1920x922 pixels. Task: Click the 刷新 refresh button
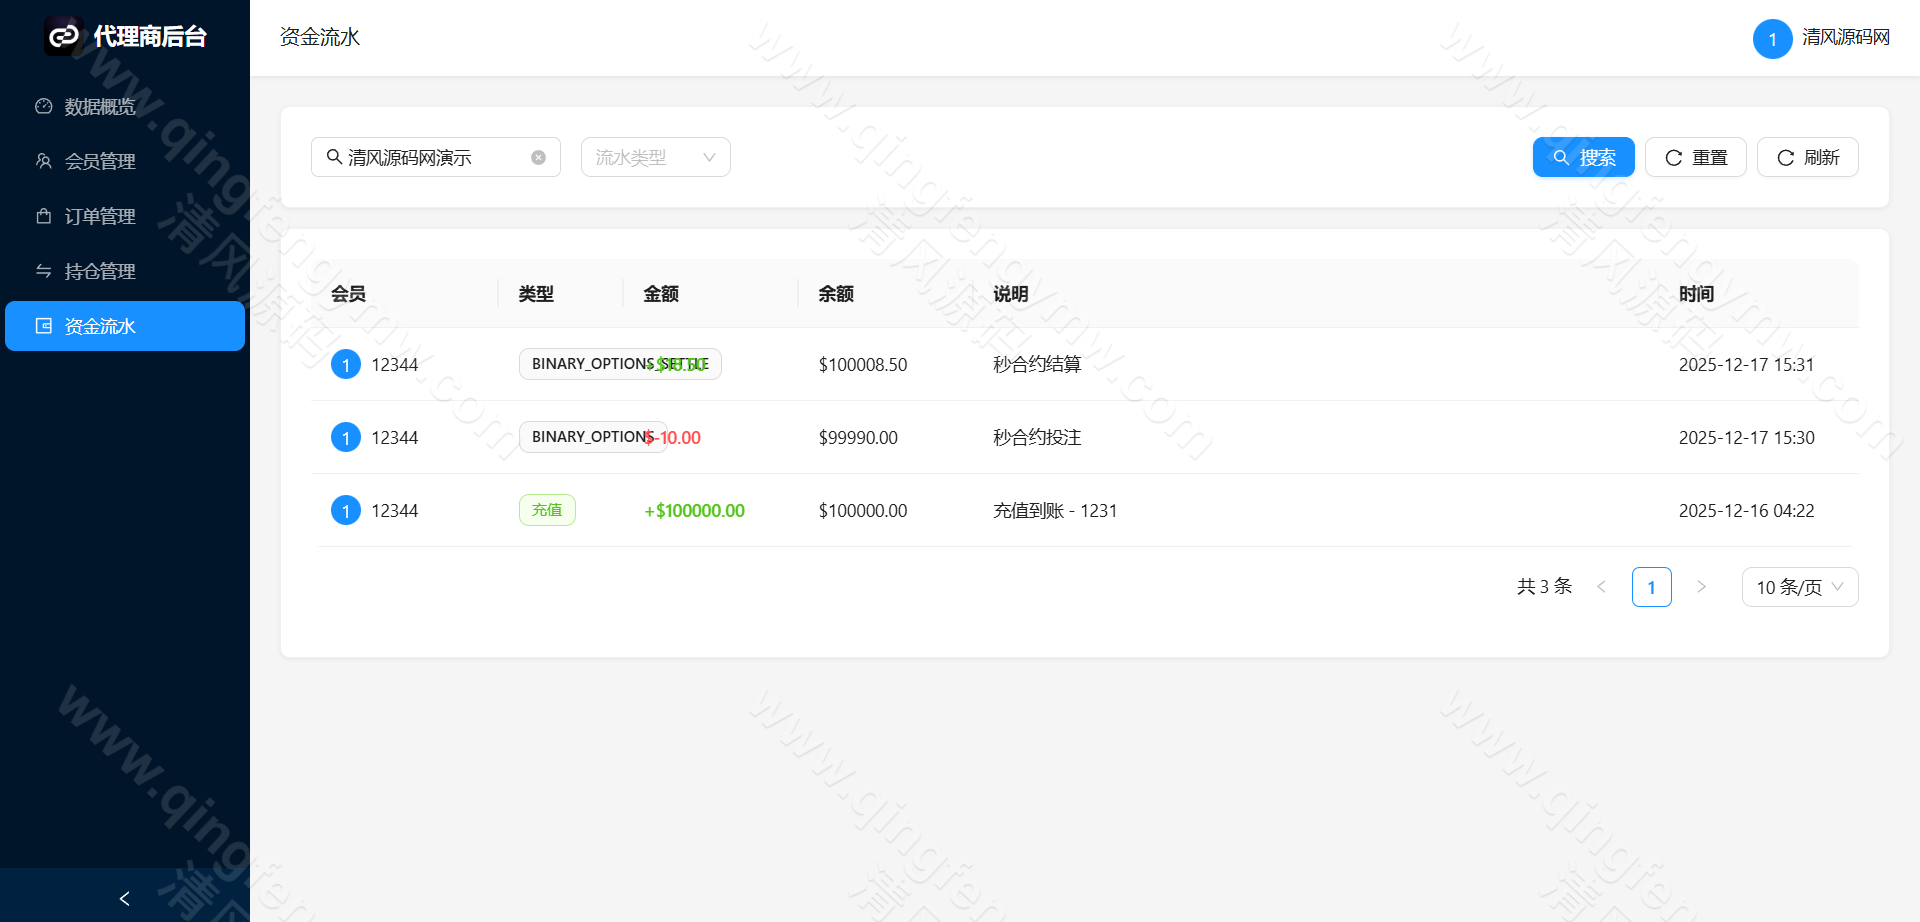[1807, 156]
